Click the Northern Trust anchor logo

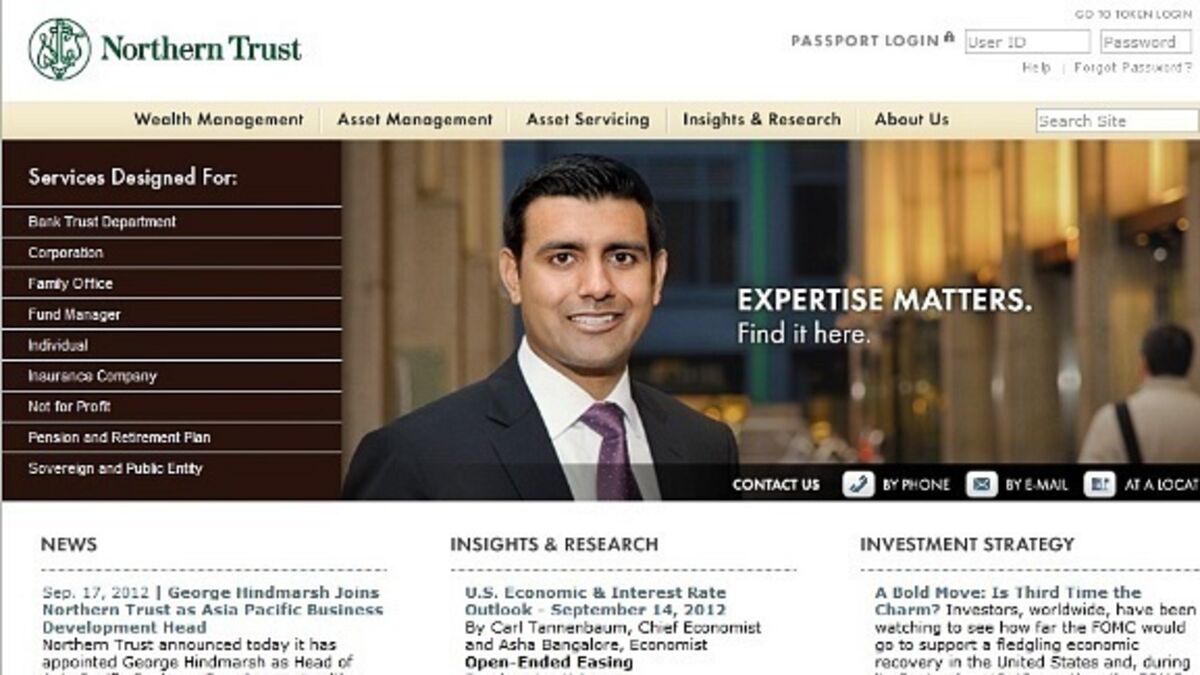pos(60,49)
